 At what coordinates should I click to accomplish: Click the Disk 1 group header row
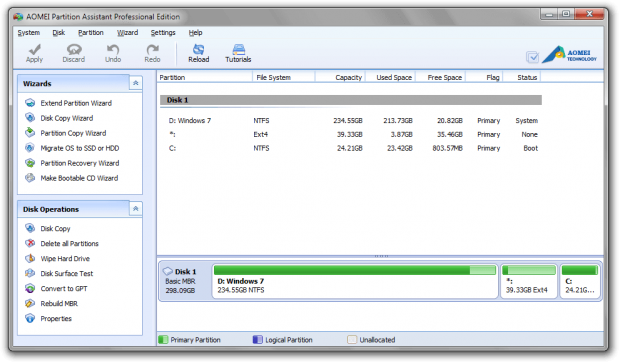coord(350,100)
